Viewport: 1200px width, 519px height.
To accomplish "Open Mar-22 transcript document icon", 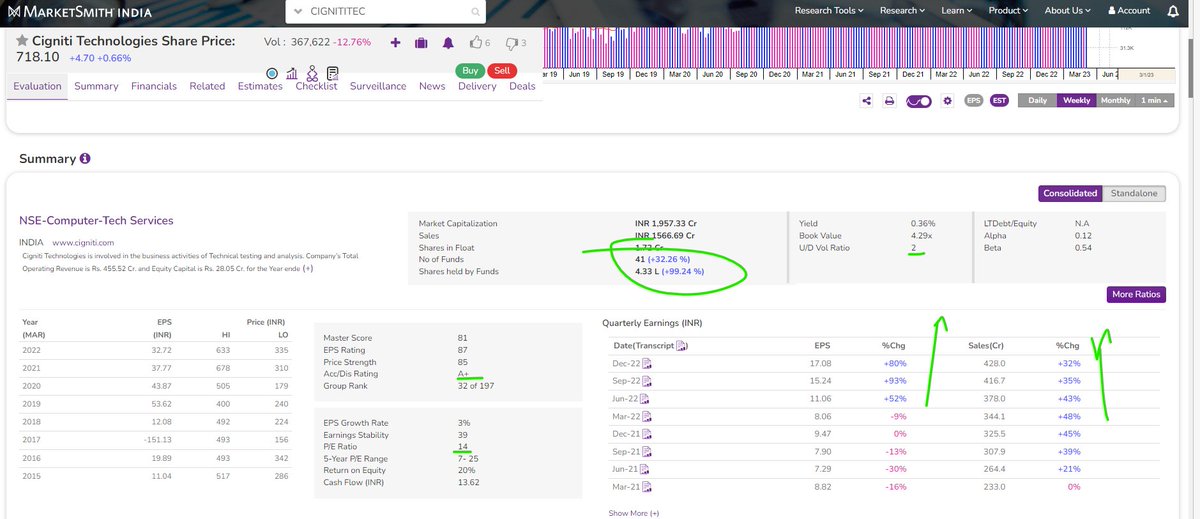I will [646, 416].
